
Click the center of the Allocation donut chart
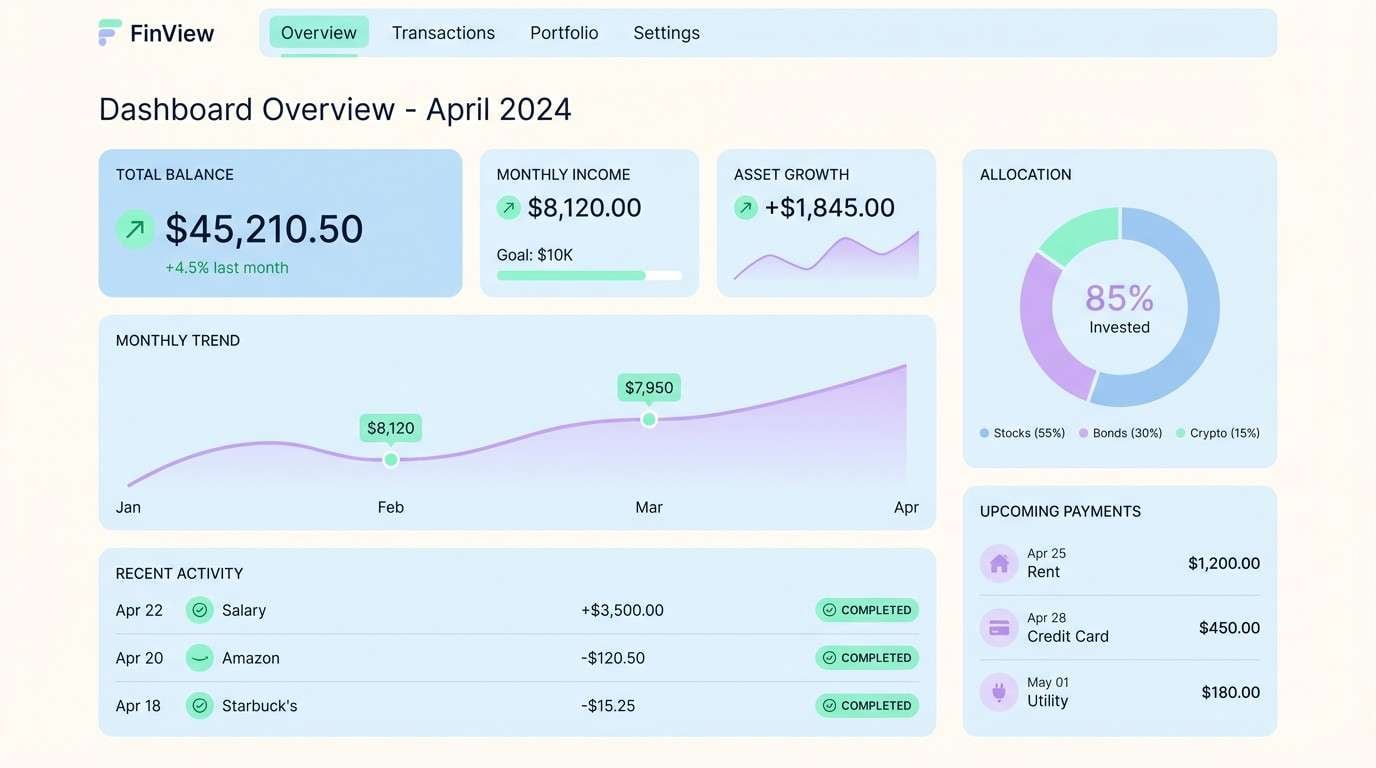coord(1120,307)
